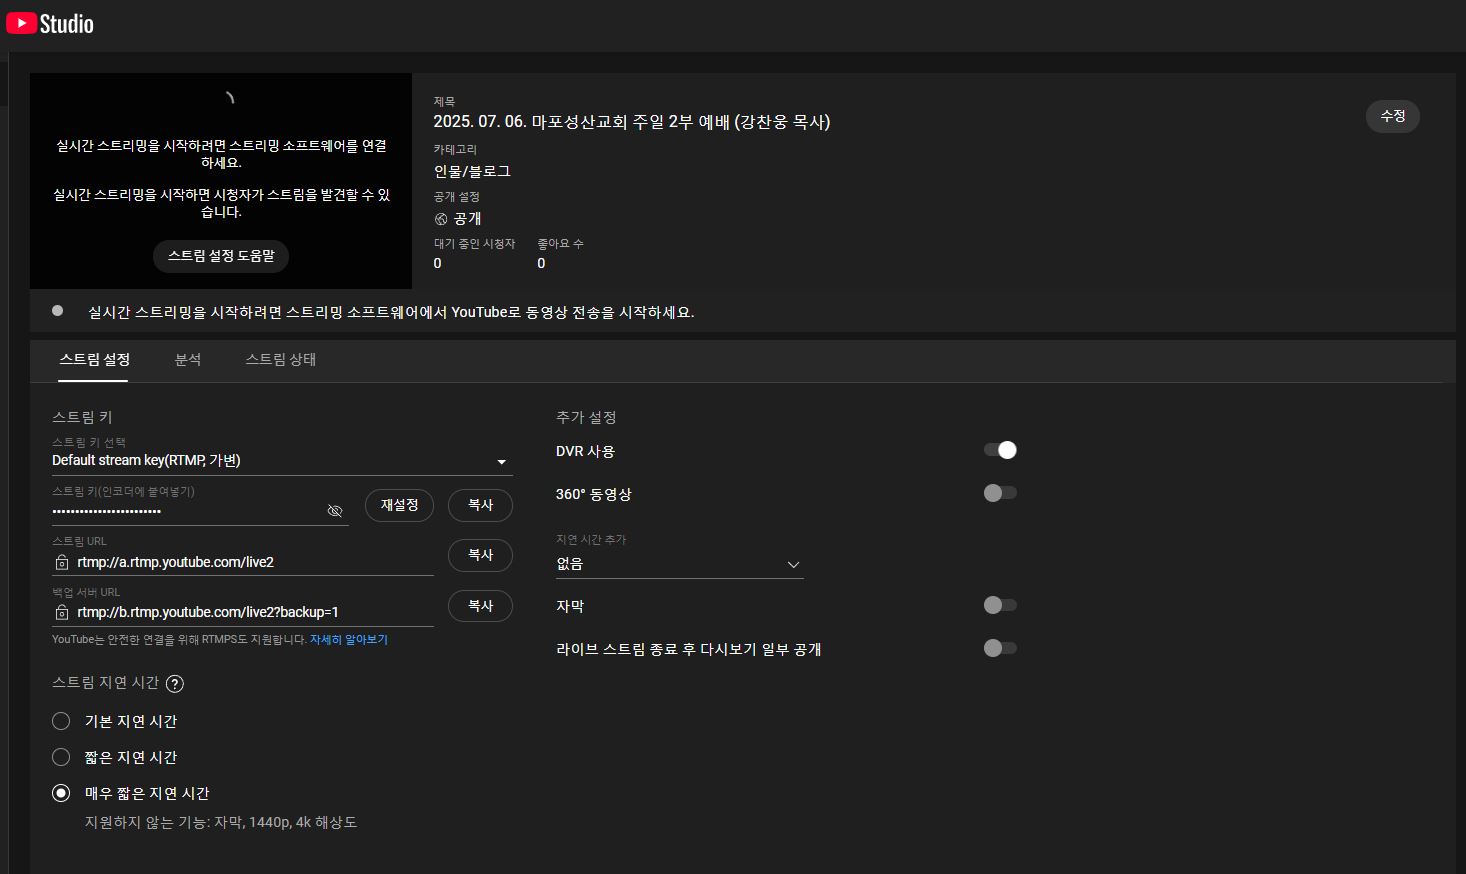
Task: Click the globe icon next to 공개
Action: 441,219
